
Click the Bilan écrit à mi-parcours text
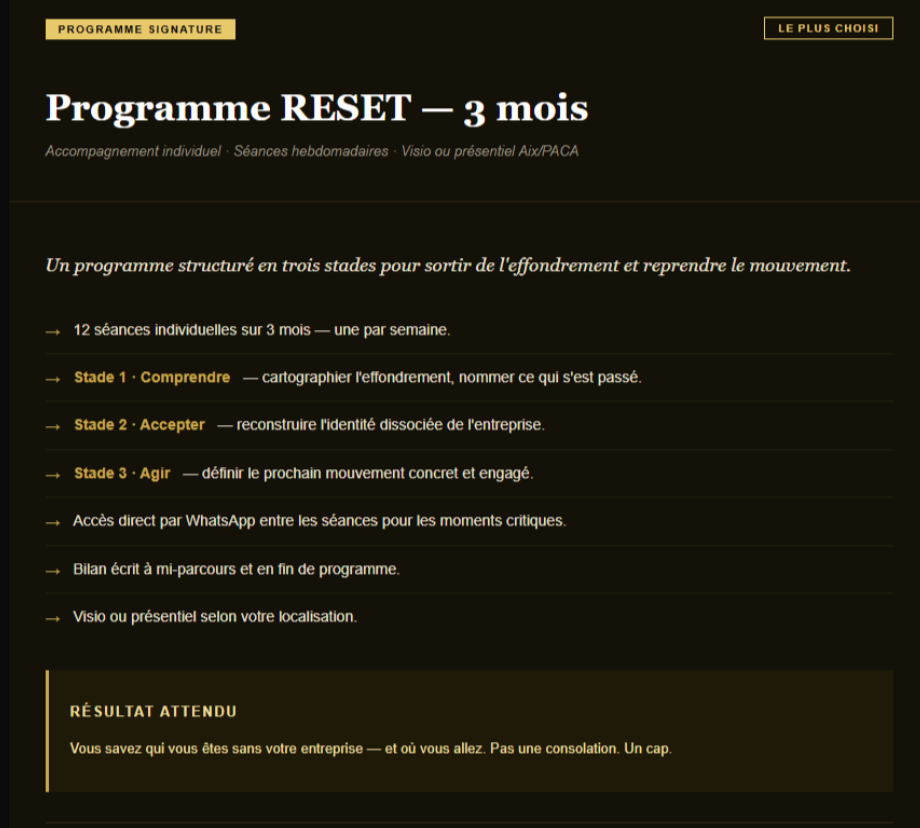236,569
